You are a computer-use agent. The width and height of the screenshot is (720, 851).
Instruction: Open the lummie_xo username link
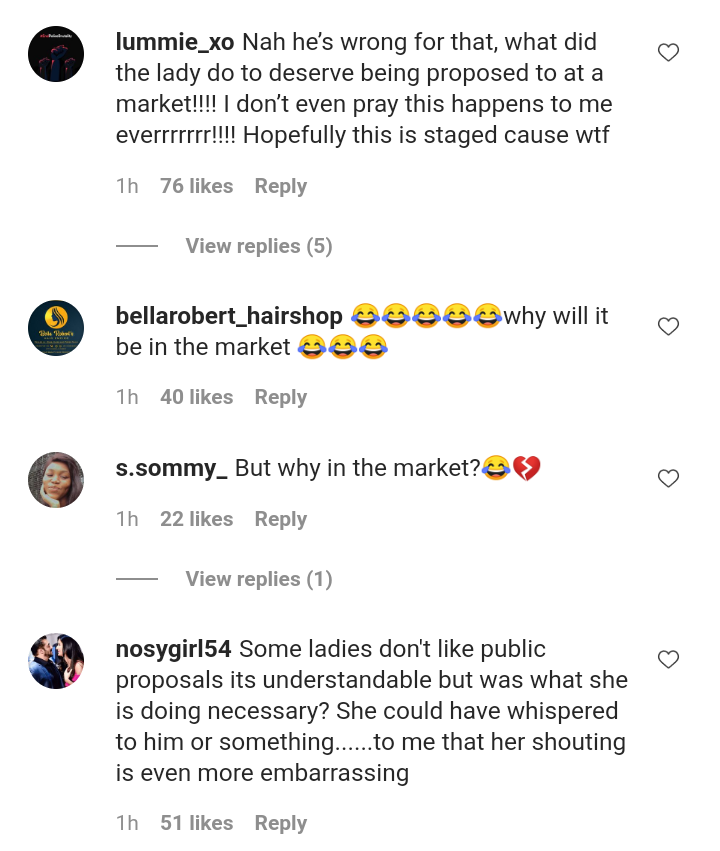(175, 42)
